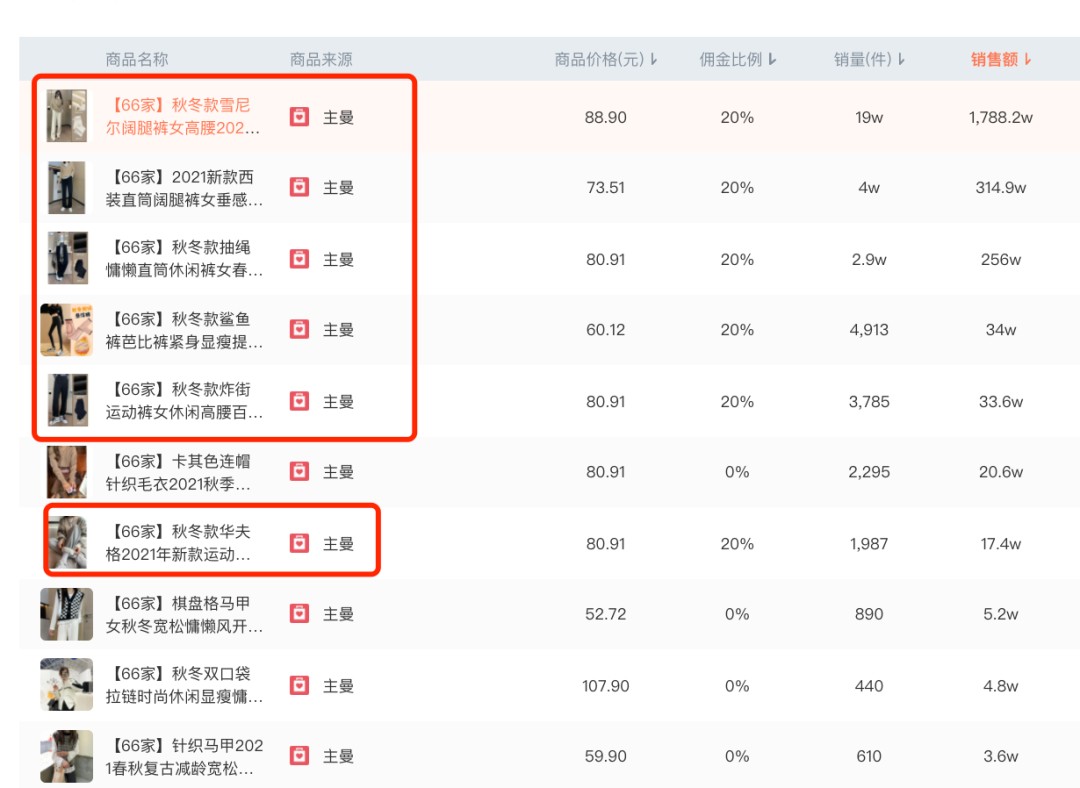This screenshot has width=1080, height=788.
Task: Open thumbnail of 秋冬款抽绳慵懒直筒休闲裤
Action: point(68,258)
